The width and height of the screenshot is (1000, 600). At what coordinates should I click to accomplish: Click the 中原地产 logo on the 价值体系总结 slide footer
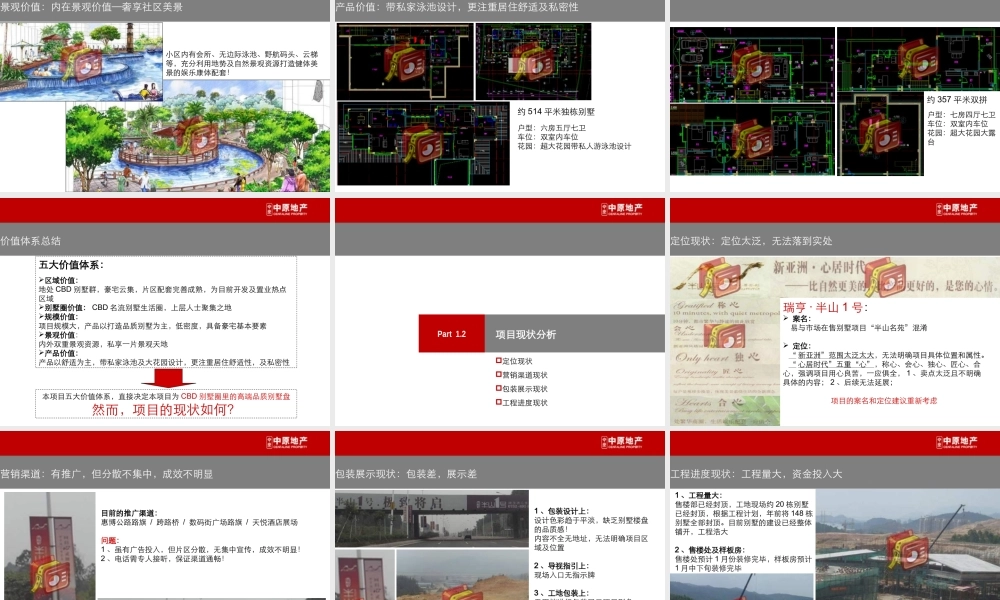[x=286, y=442]
